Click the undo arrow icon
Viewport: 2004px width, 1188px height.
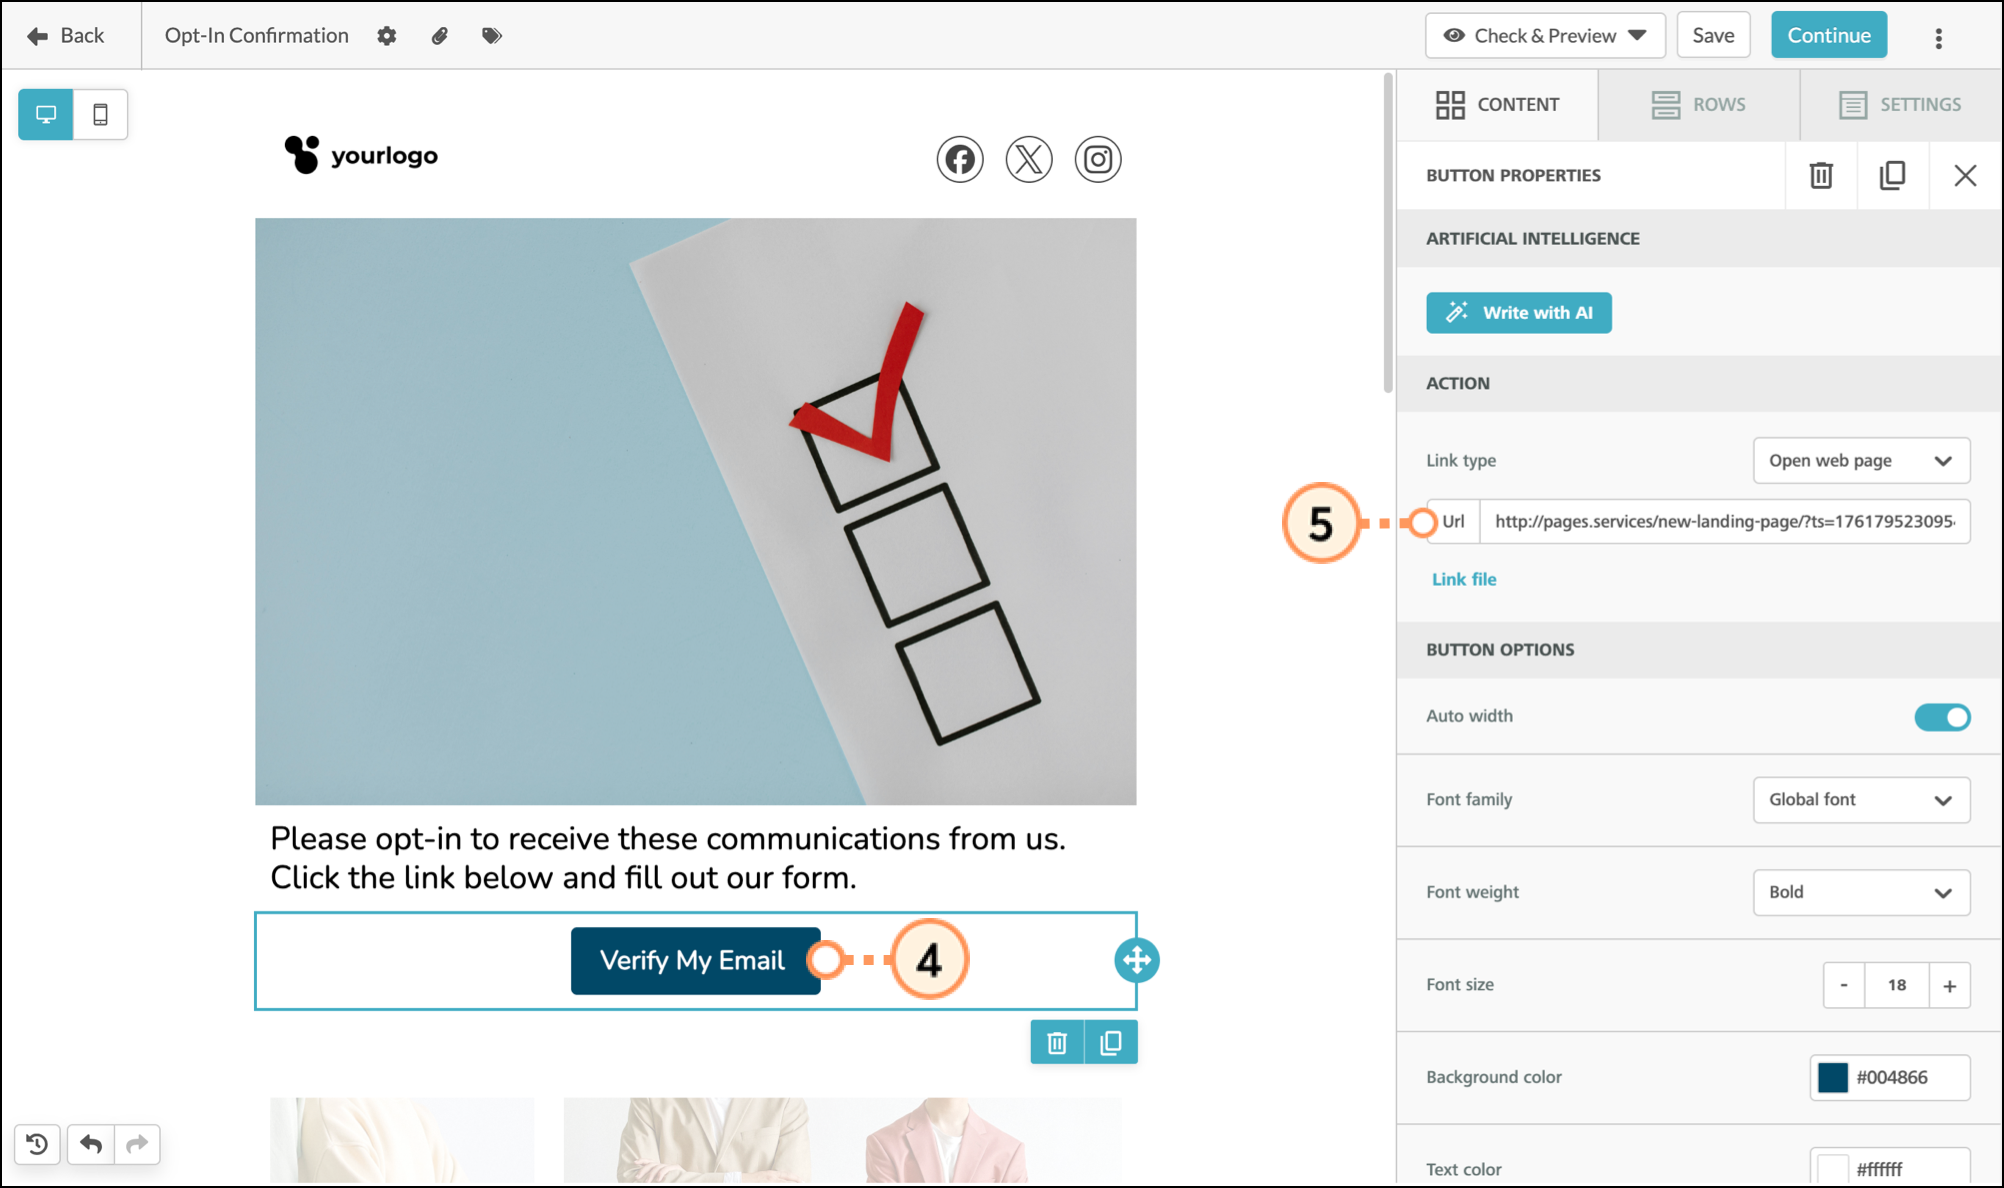[91, 1143]
